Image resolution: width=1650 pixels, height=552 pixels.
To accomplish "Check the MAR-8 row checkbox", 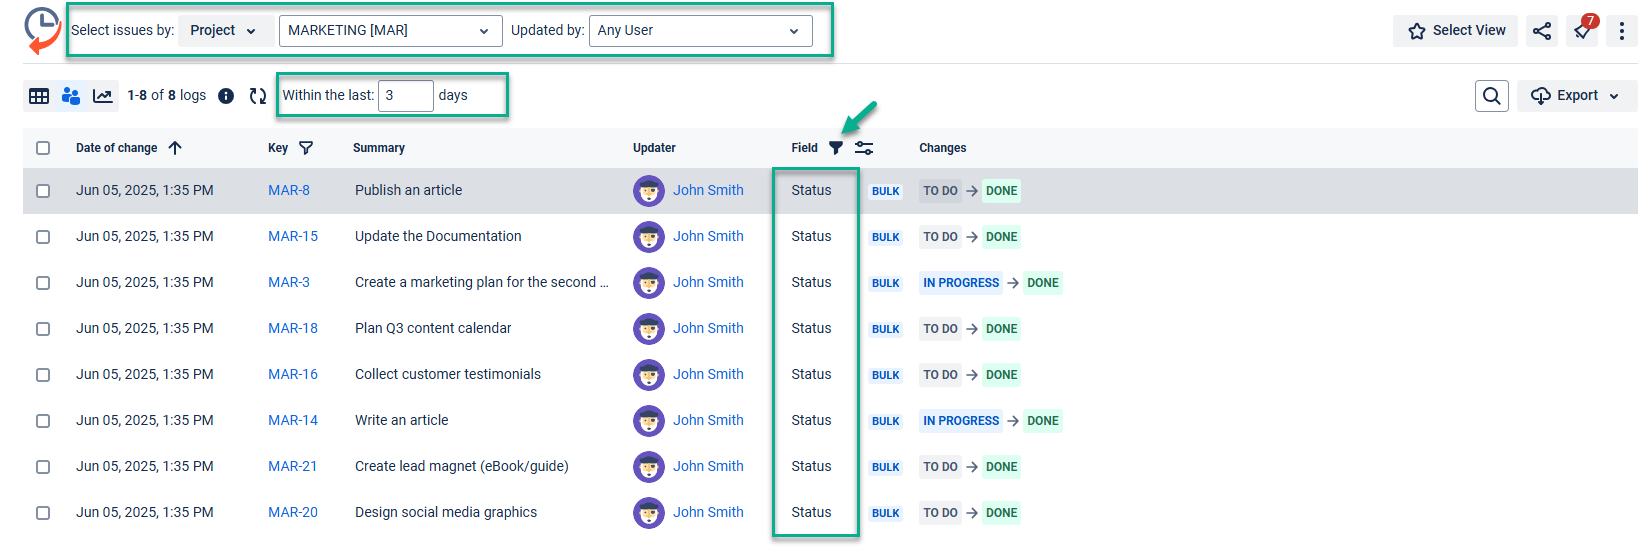I will click(43, 191).
